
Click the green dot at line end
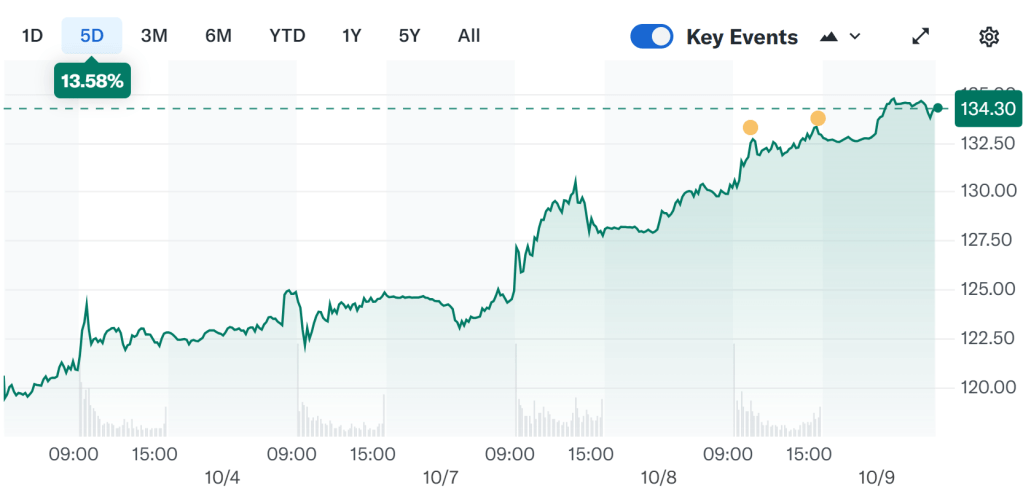(937, 108)
